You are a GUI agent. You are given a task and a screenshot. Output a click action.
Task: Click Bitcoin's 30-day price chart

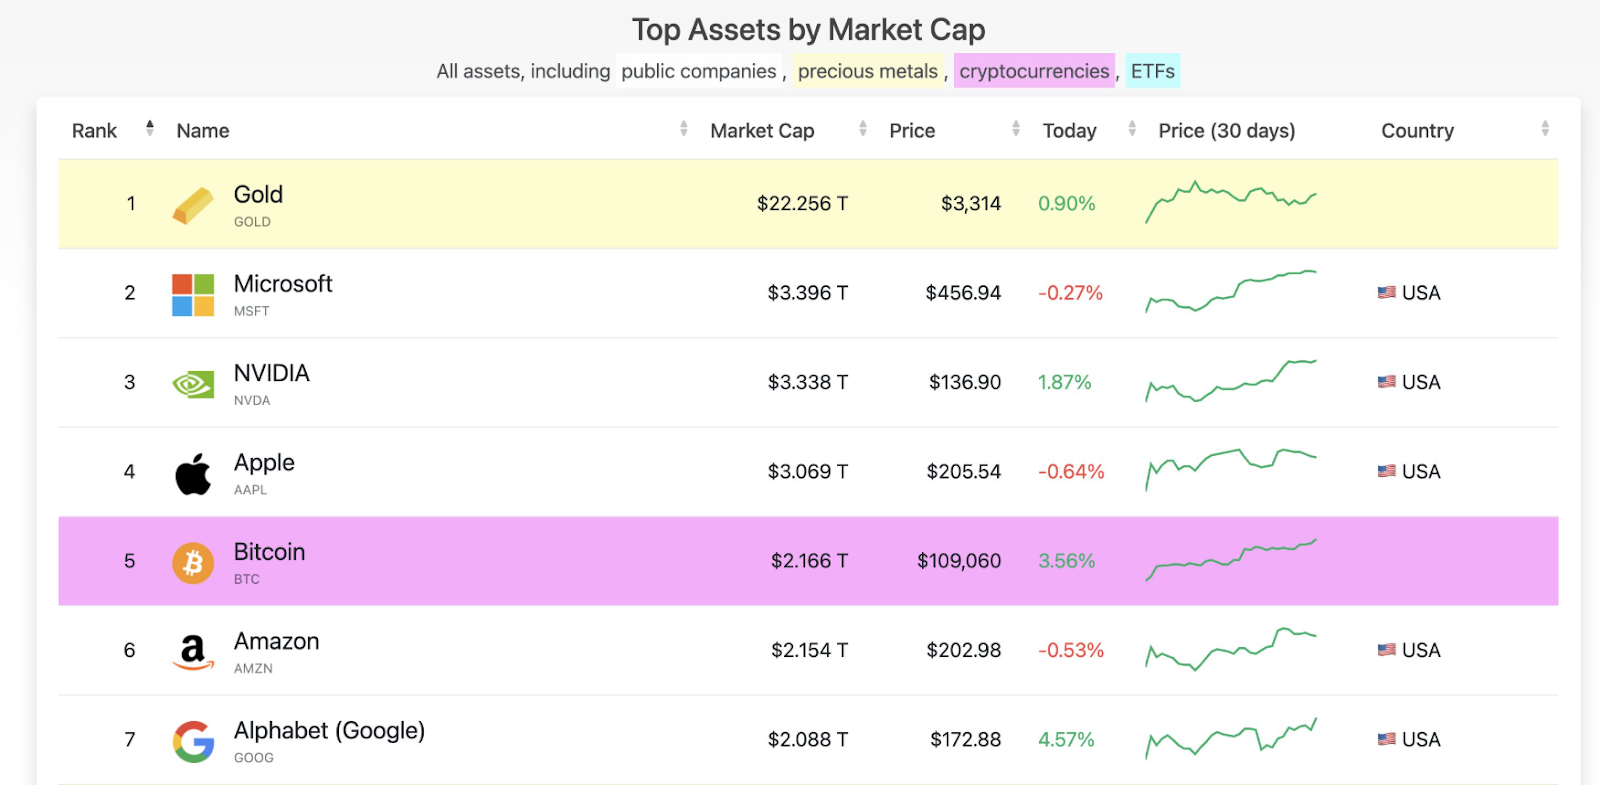tap(1231, 560)
